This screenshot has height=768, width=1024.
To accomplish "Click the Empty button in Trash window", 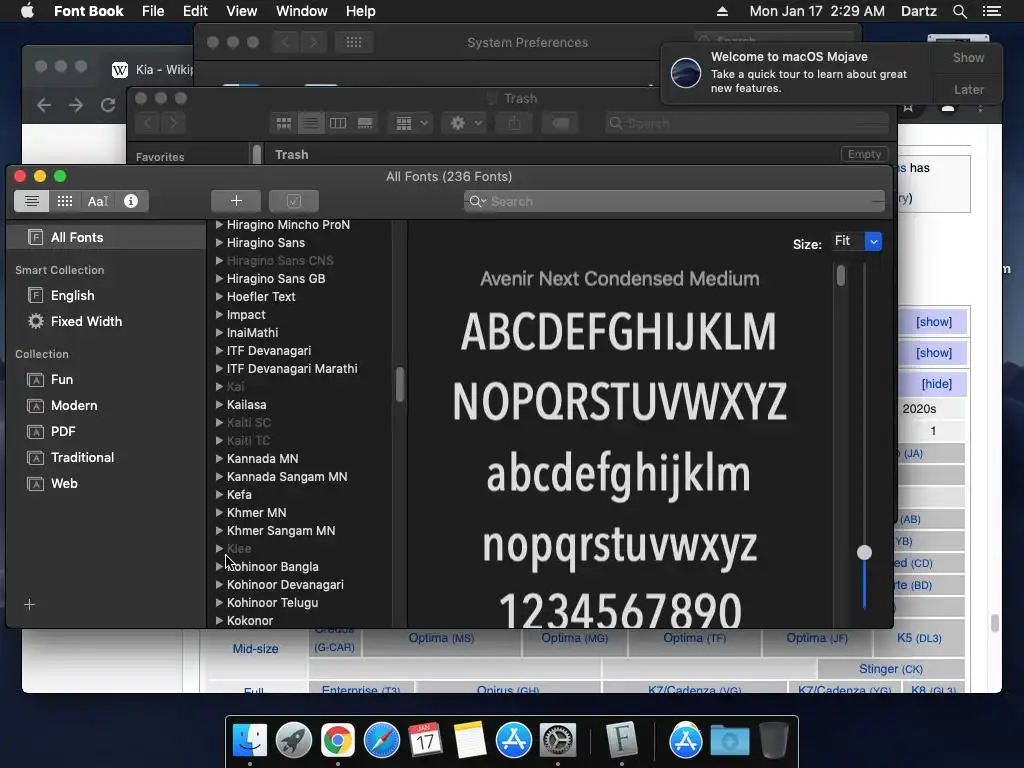I will pos(864,154).
